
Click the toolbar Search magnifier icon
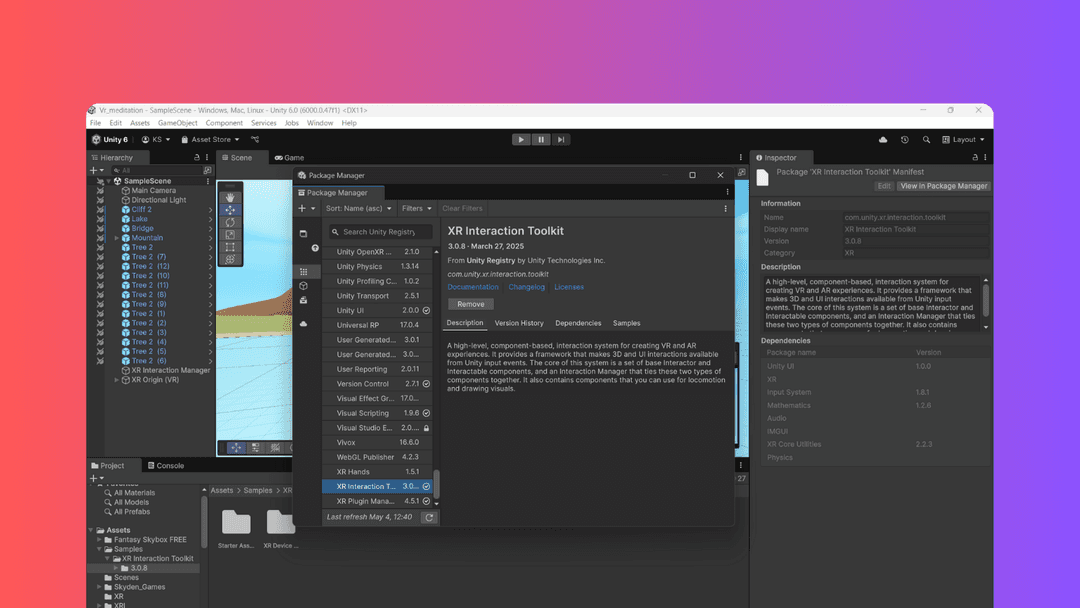(x=926, y=140)
